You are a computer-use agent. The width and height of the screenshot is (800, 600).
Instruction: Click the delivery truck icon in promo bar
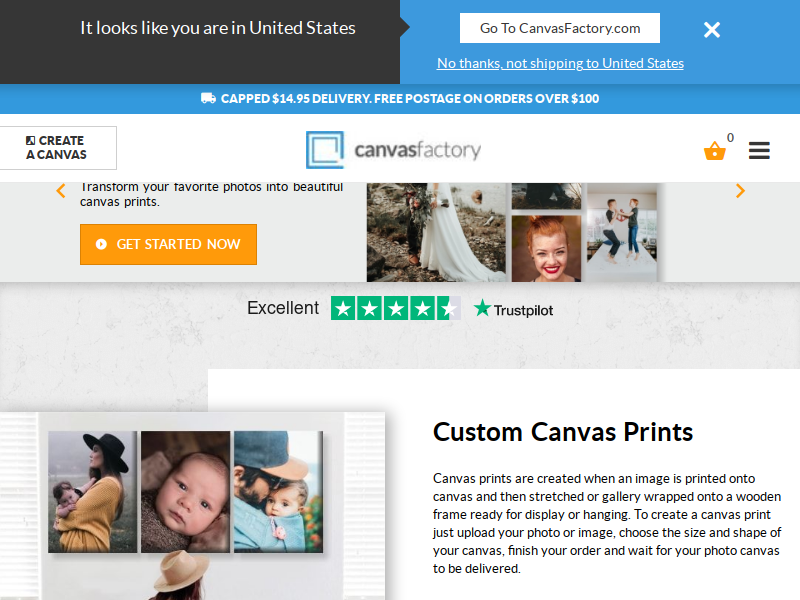(x=208, y=98)
